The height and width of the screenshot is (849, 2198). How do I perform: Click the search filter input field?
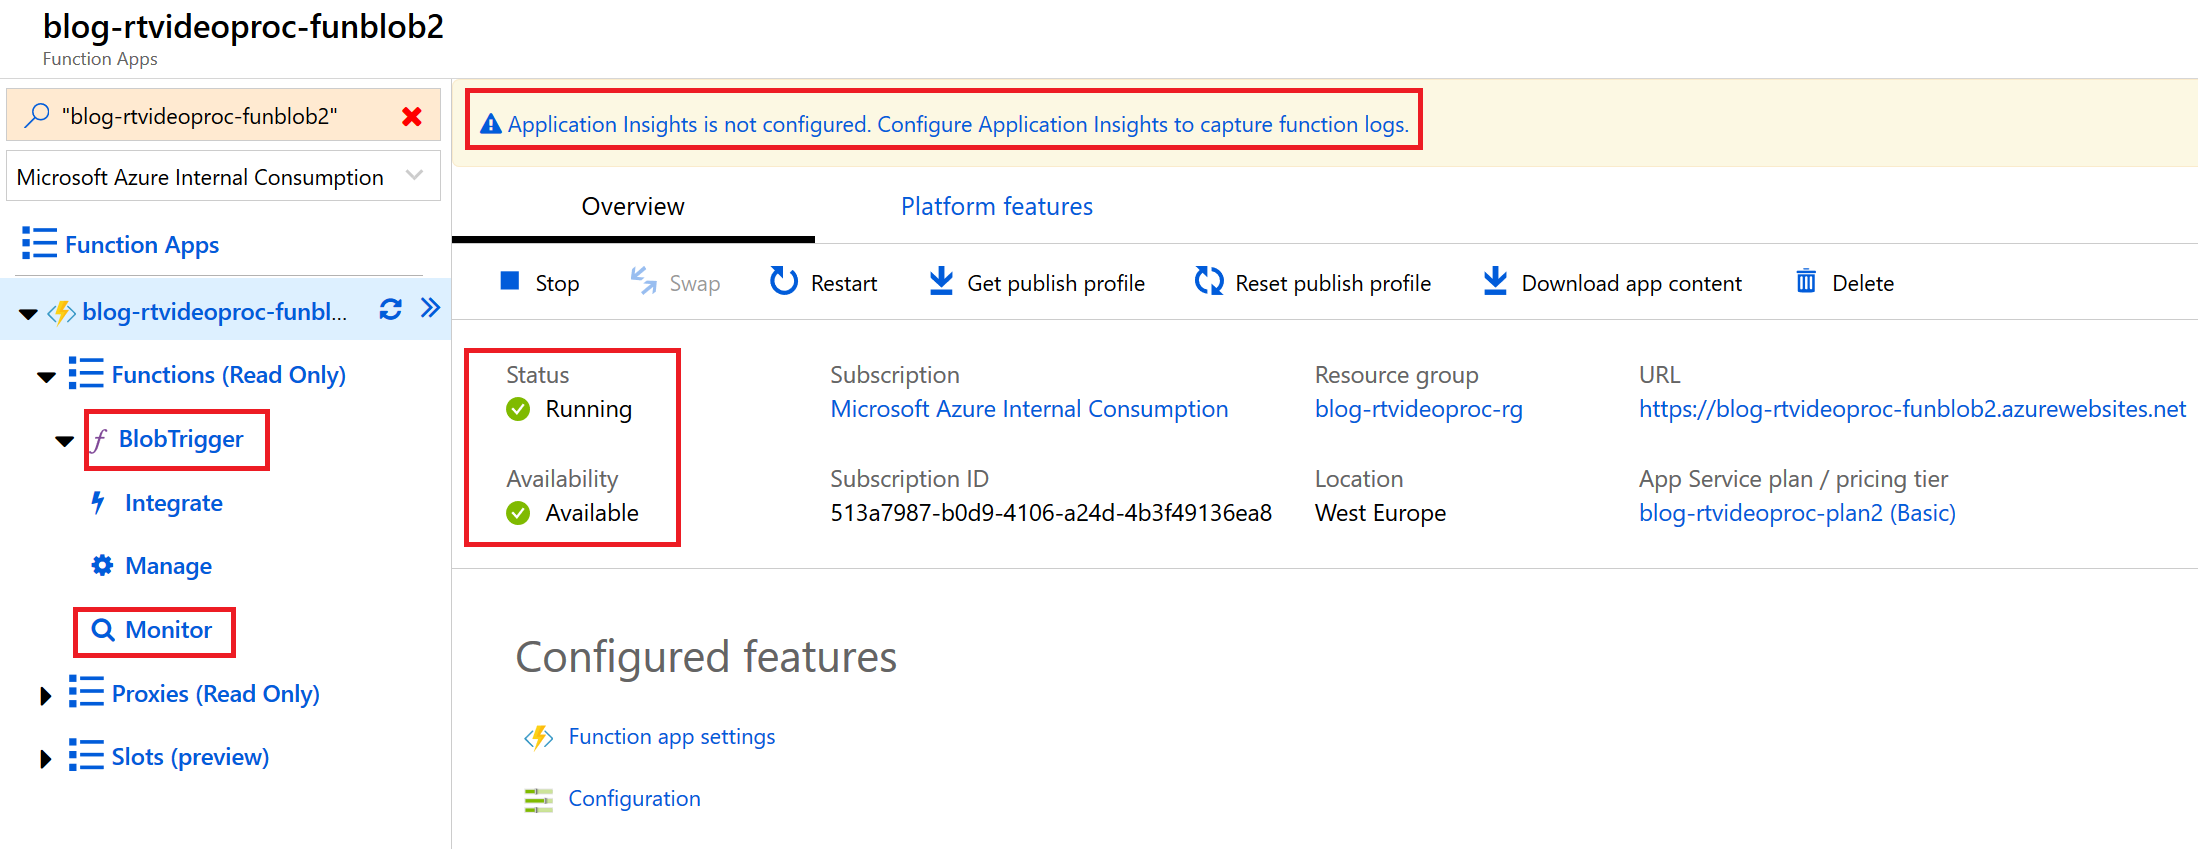point(220,117)
